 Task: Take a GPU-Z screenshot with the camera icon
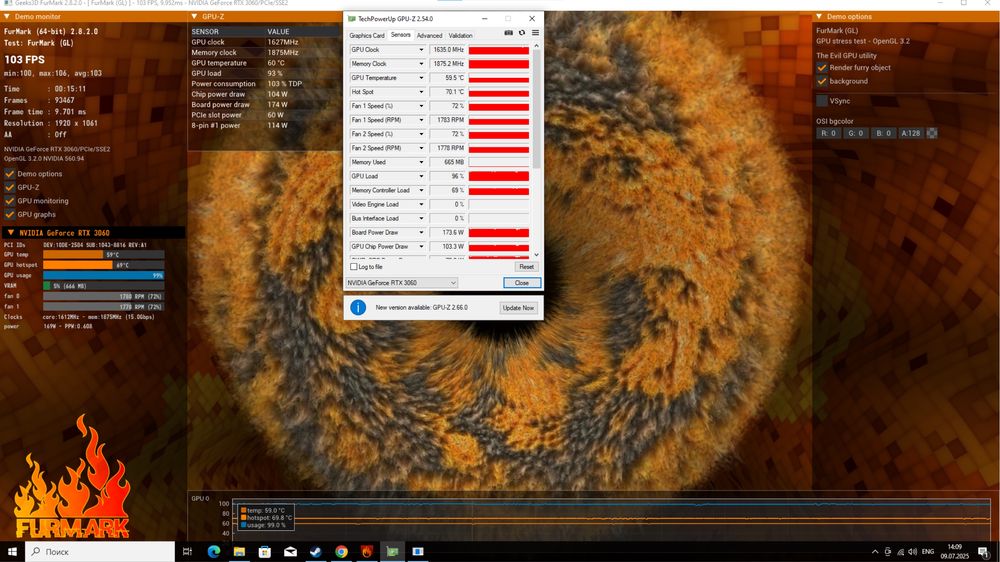[508, 33]
